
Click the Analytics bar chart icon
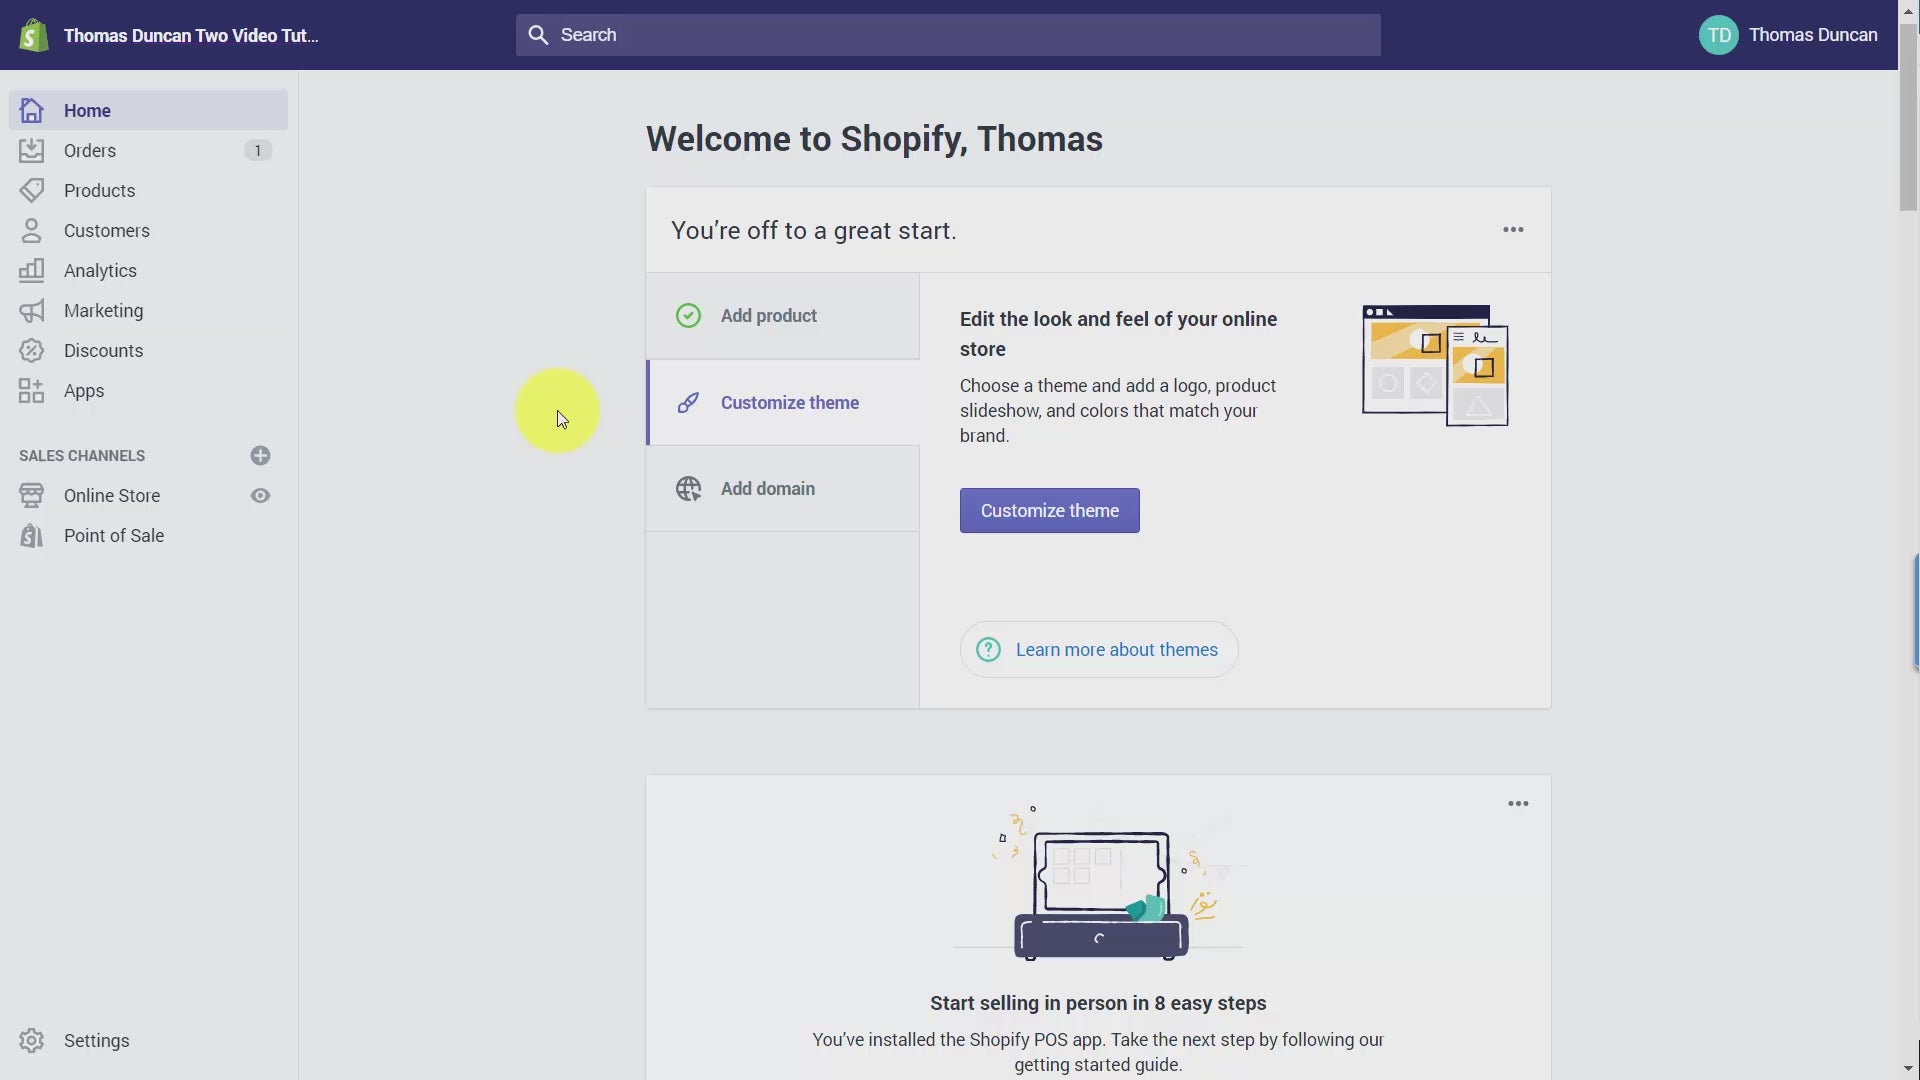(x=32, y=270)
